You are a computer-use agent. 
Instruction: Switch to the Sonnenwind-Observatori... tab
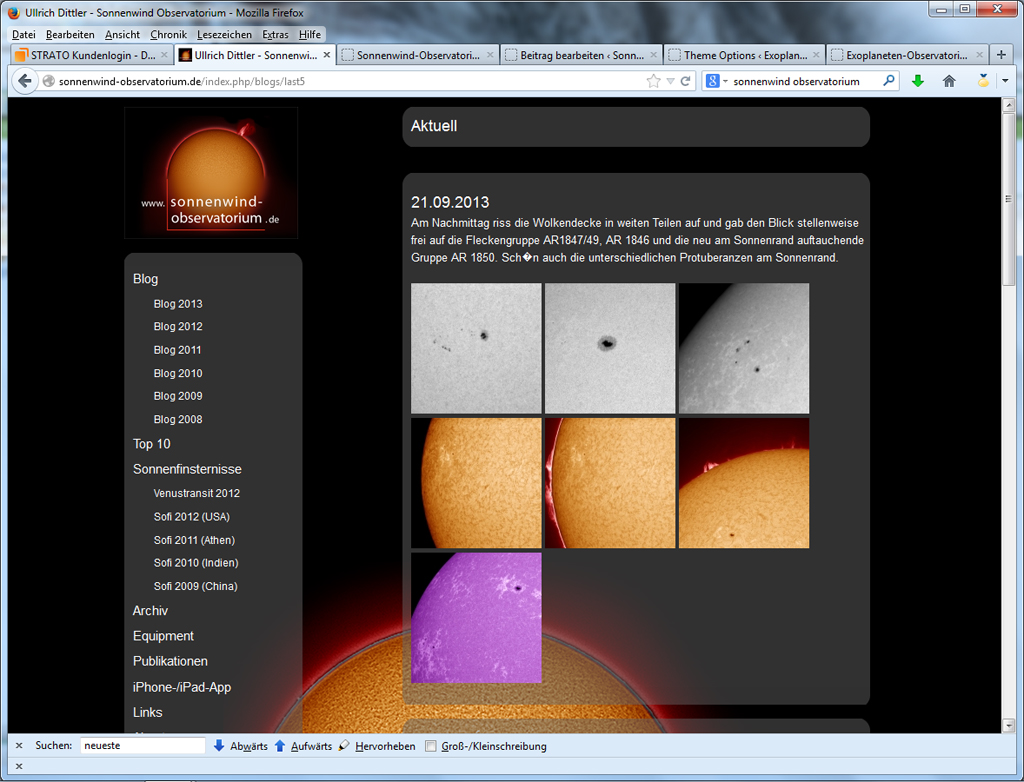pyautogui.click(x=418, y=55)
